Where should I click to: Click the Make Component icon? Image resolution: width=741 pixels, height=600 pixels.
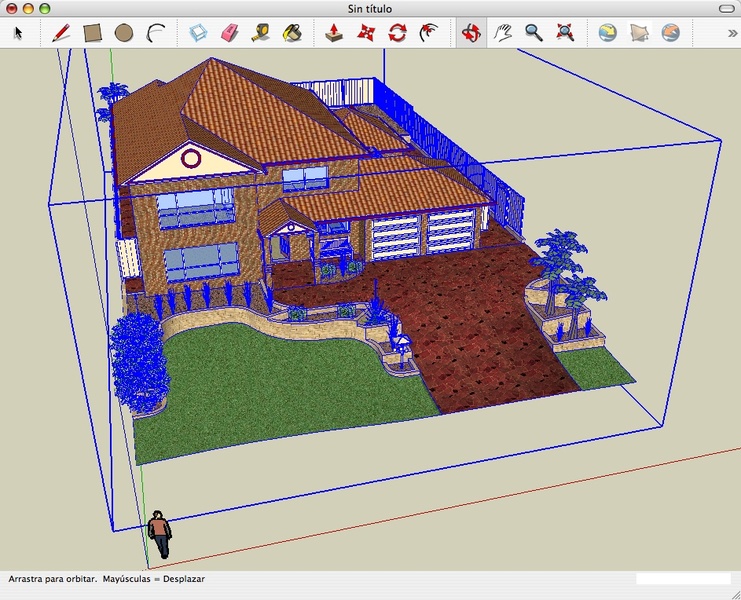[x=199, y=33]
